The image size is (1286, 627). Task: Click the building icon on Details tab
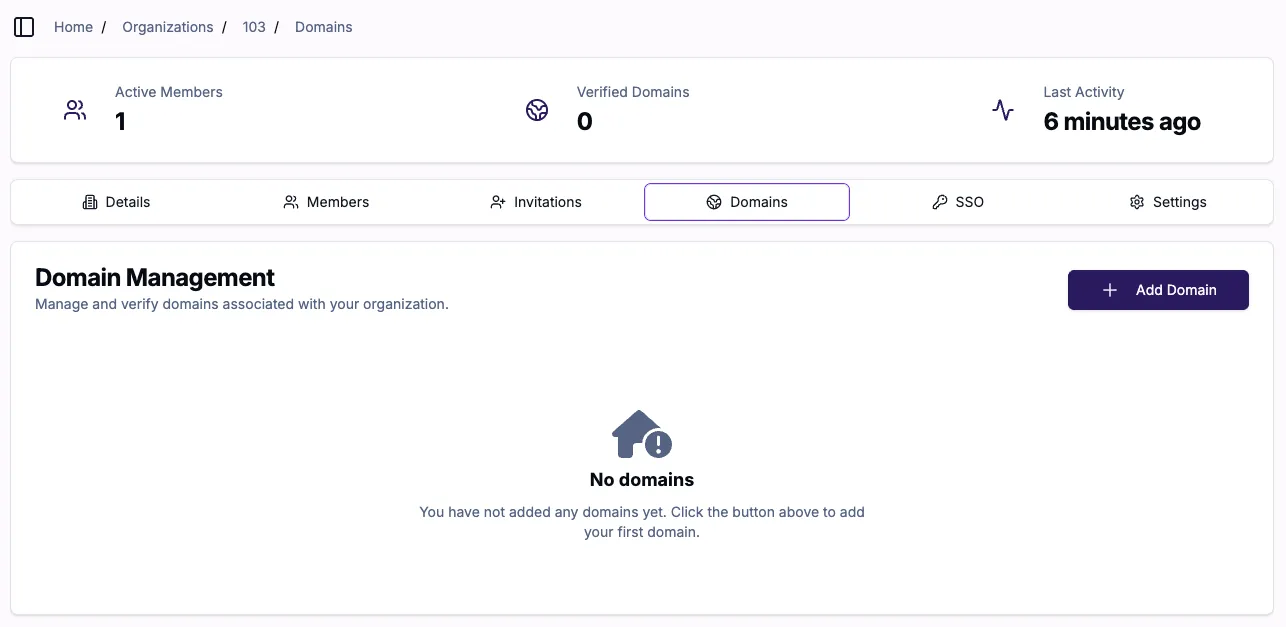coord(90,202)
